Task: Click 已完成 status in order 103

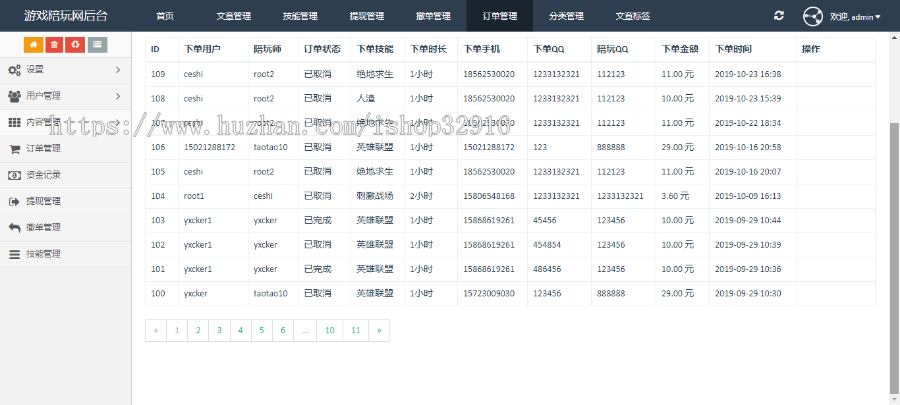Action: click(x=317, y=220)
